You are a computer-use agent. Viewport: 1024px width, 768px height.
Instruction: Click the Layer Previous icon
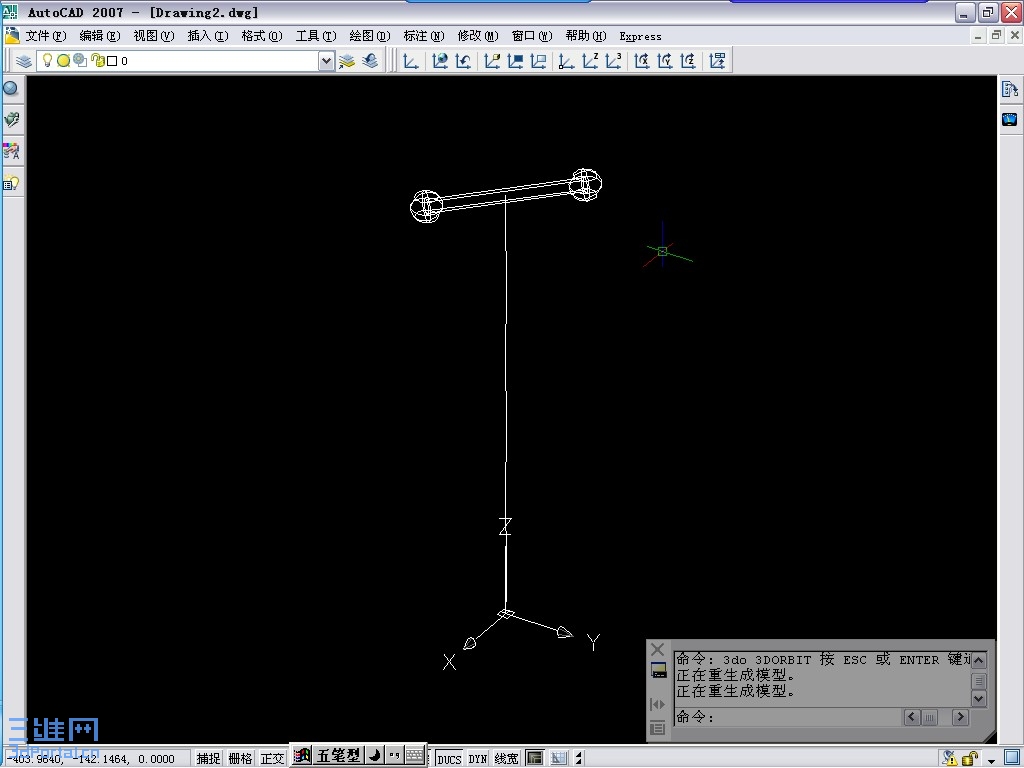(370, 61)
